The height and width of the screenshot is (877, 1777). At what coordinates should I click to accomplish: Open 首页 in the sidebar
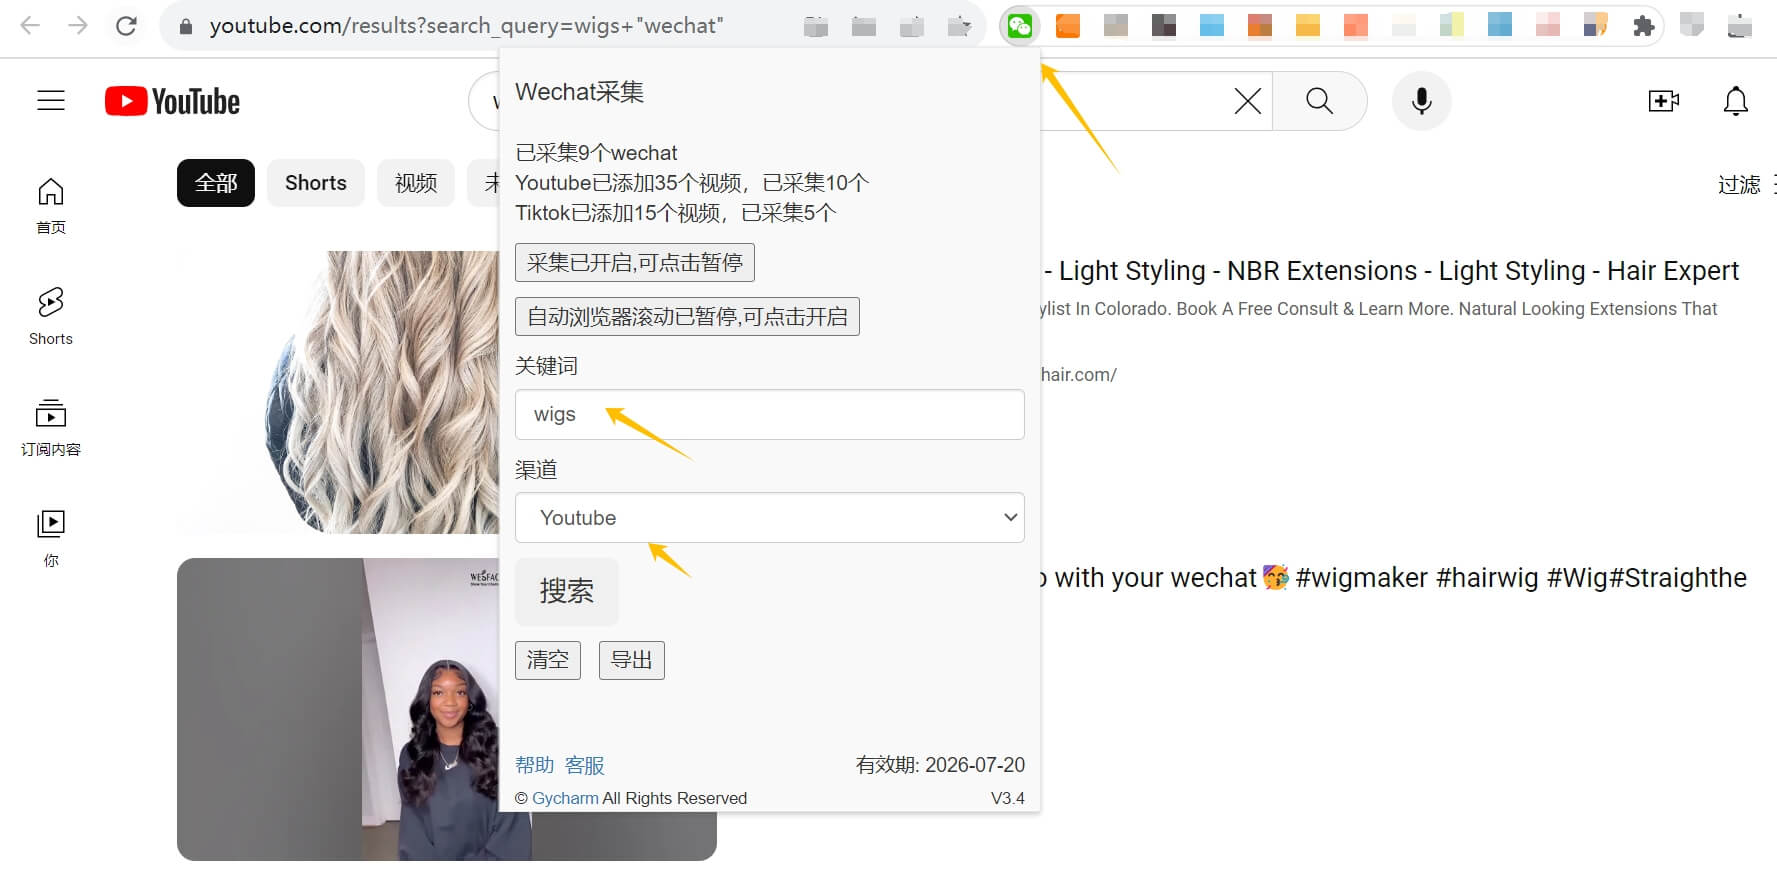point(51,205)
